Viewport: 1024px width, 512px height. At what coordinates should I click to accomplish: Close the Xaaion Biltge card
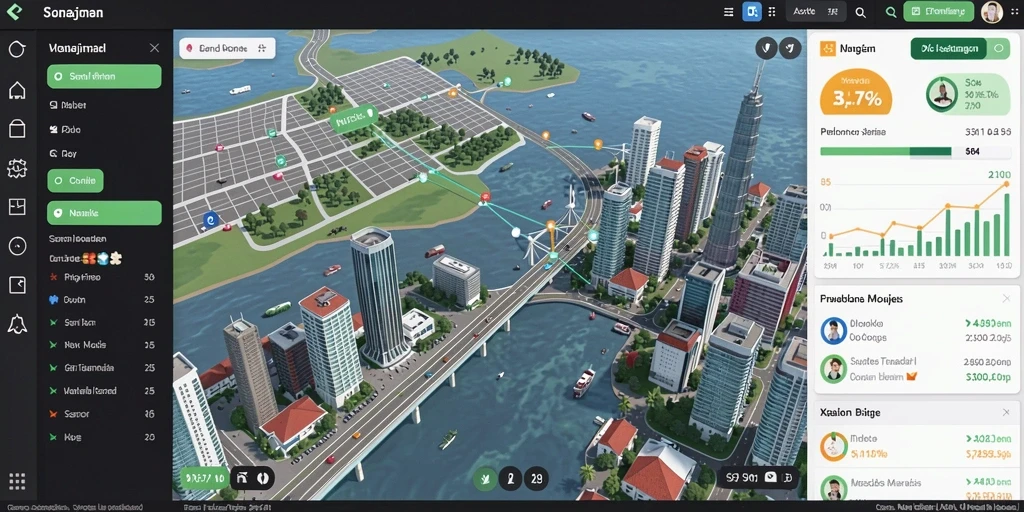[x=1006, y=413]
